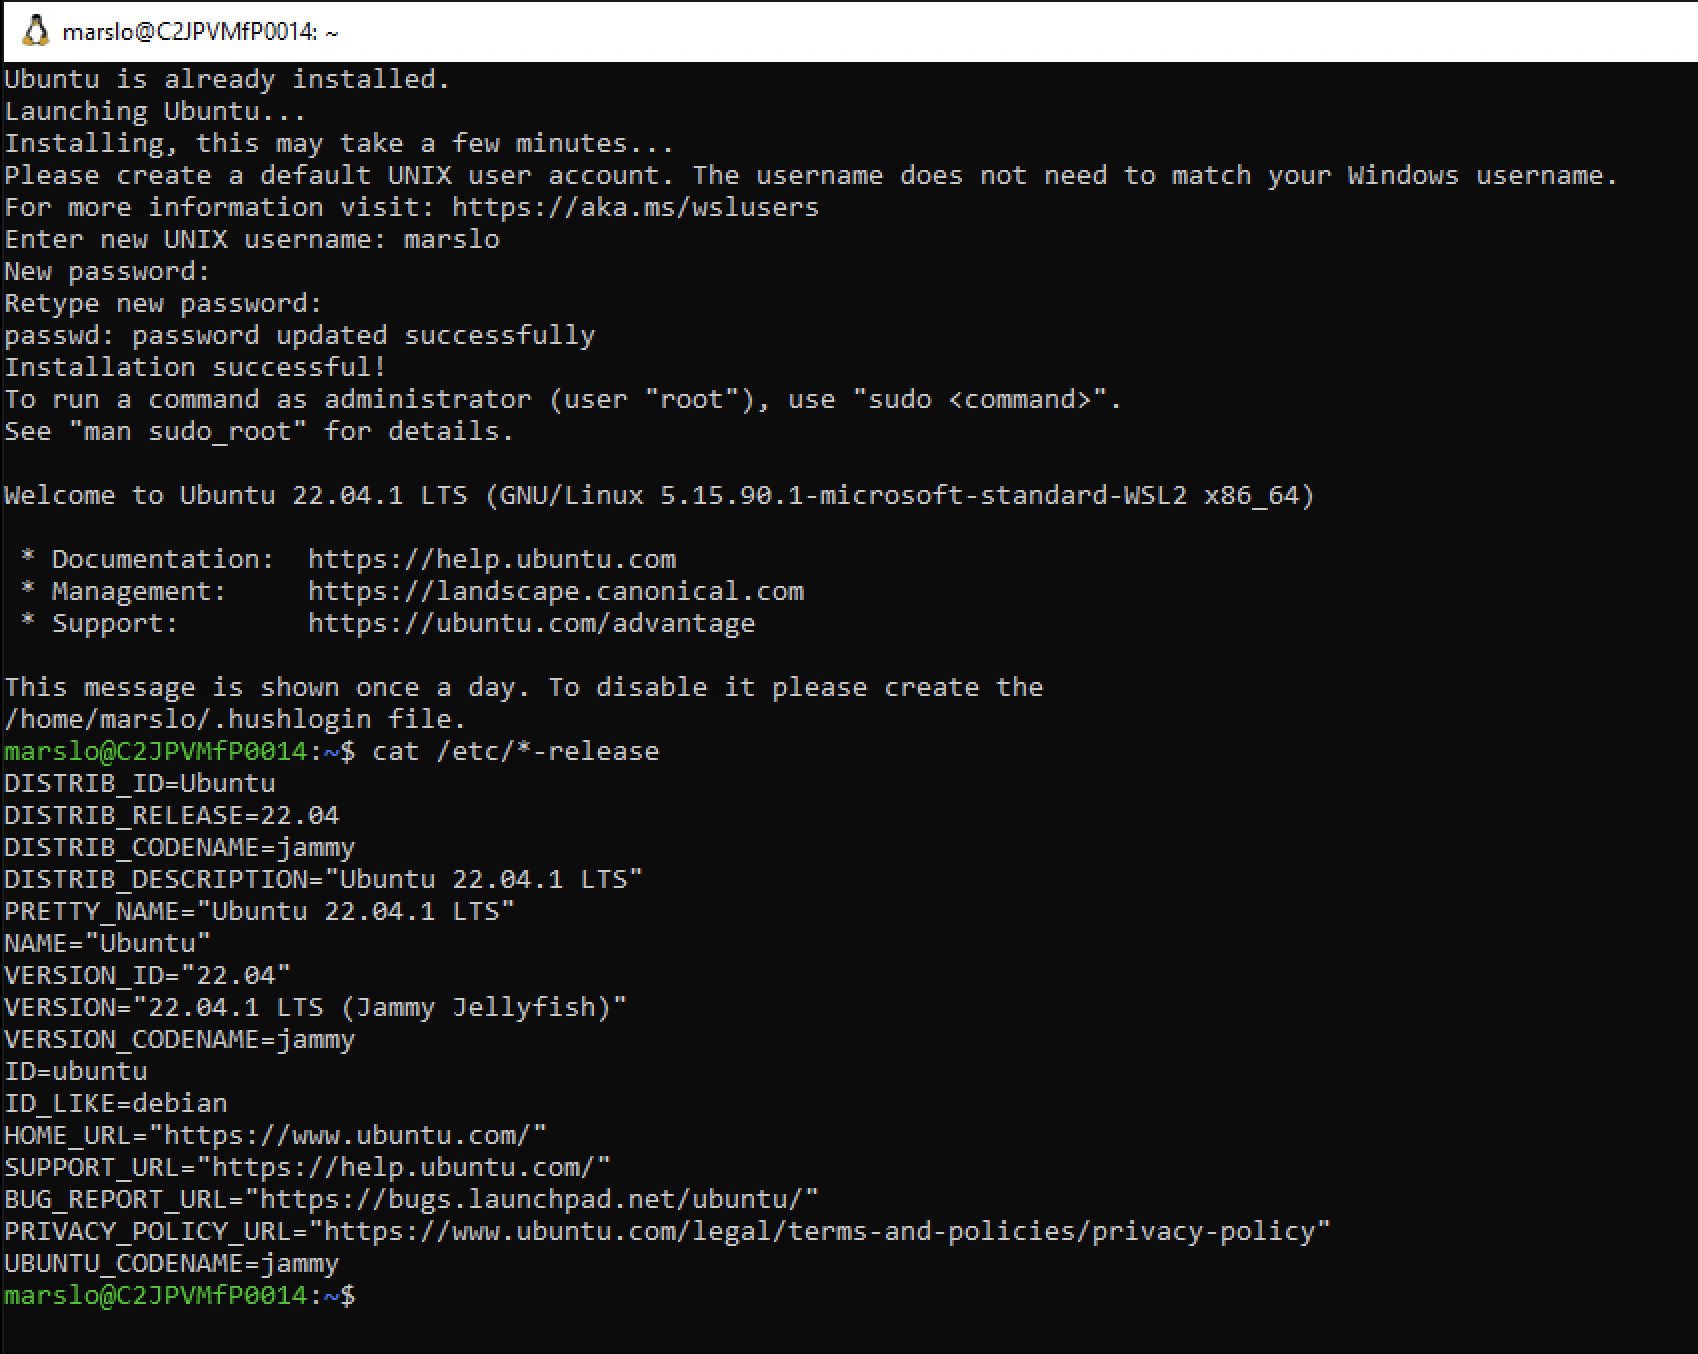Screen dimensions: 1698x1354
Task: Click the https://aka.ms/wslusers URL
Action: click(635, 207)
